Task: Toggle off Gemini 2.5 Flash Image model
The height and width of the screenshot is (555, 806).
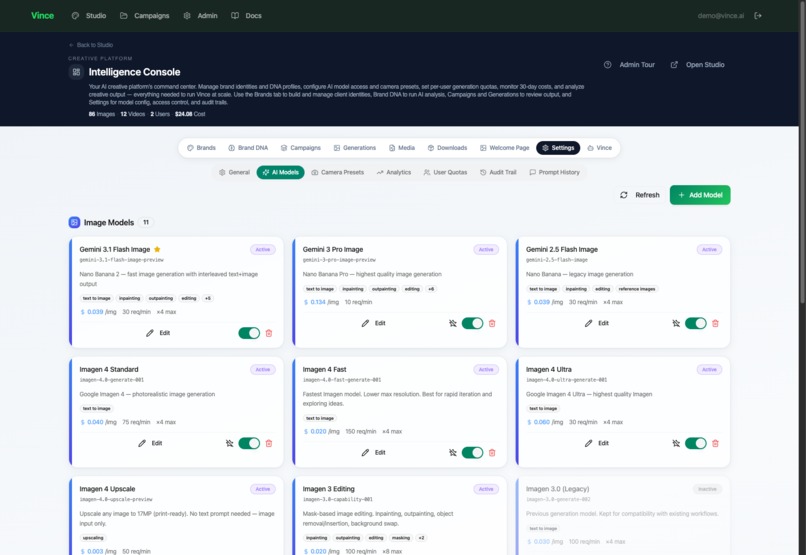Action: coord(695,323)
